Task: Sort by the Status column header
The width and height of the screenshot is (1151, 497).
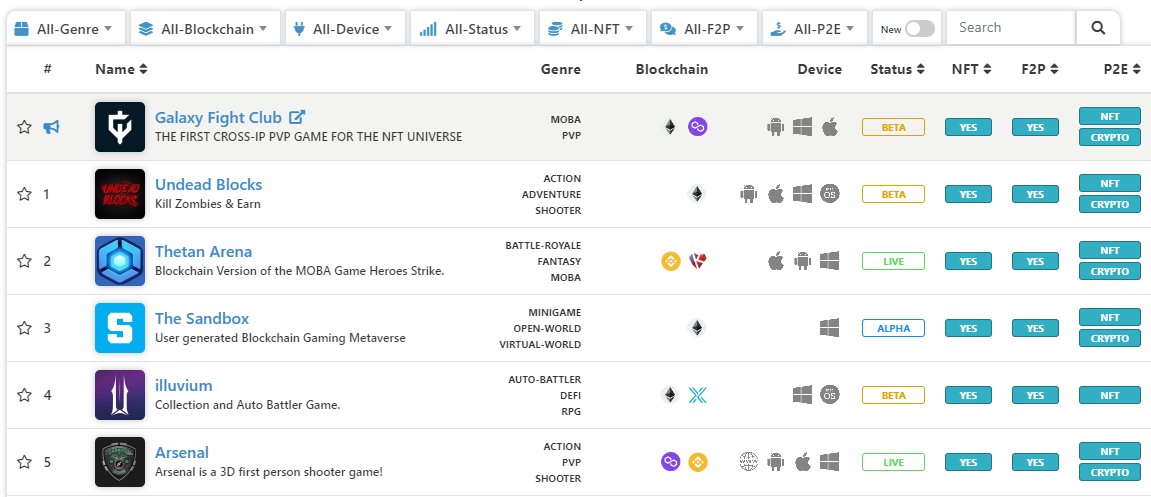Action: 896,69
